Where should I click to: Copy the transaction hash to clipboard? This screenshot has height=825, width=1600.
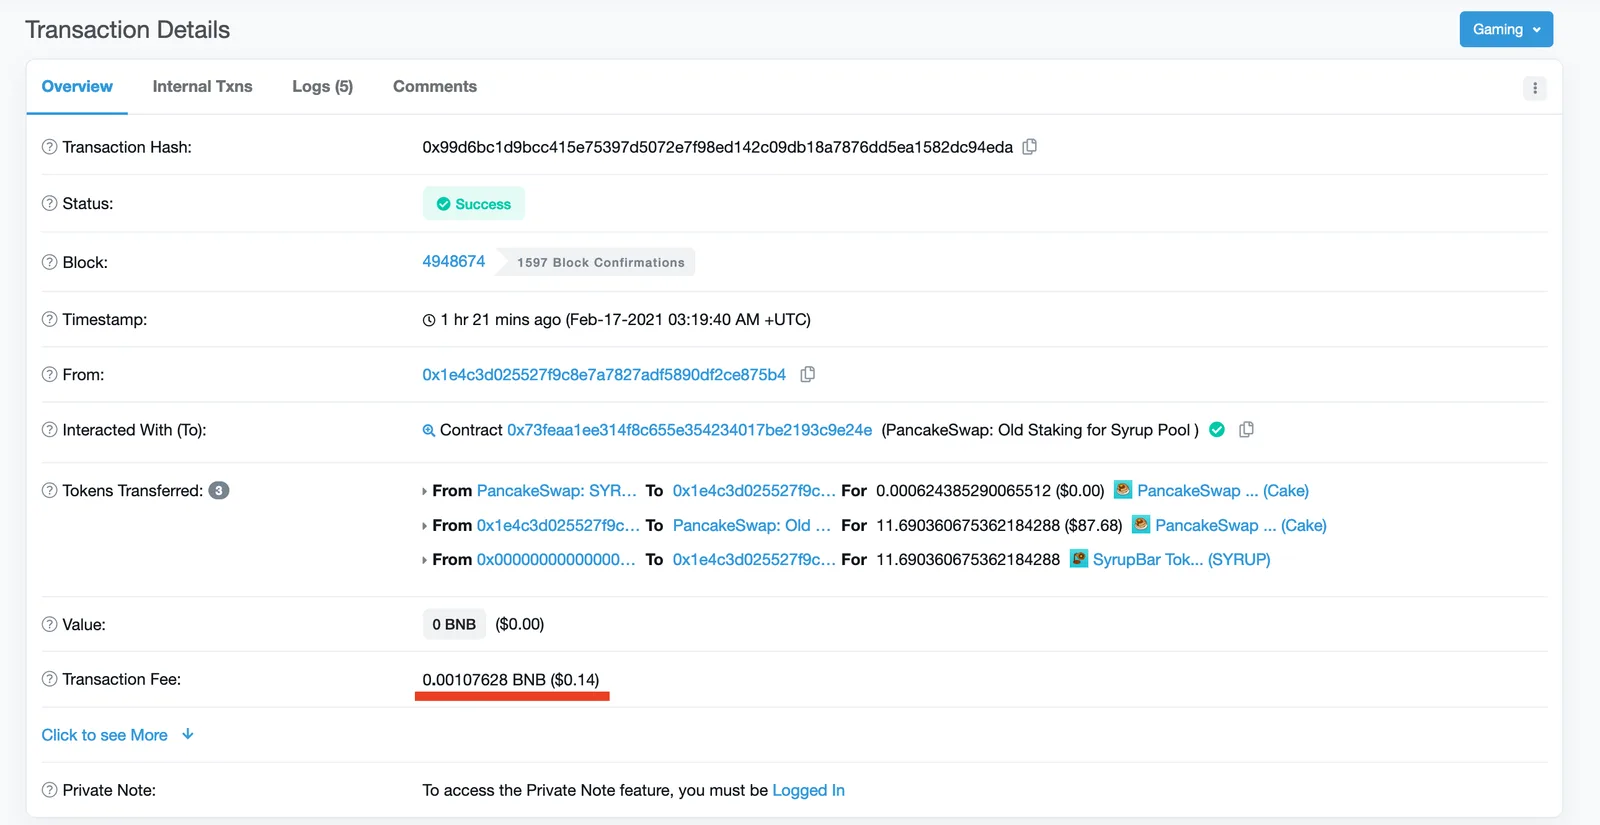(1029, 147)
